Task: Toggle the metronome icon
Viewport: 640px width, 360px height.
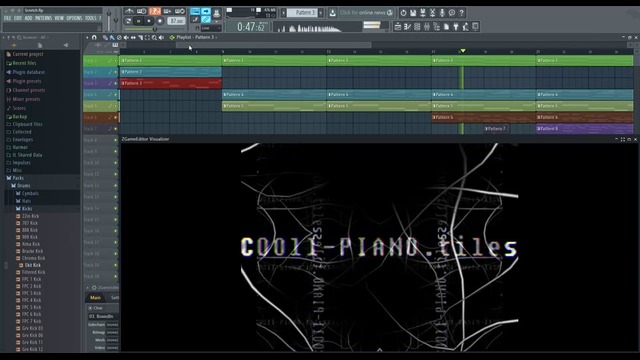Action: coord(129,11)
